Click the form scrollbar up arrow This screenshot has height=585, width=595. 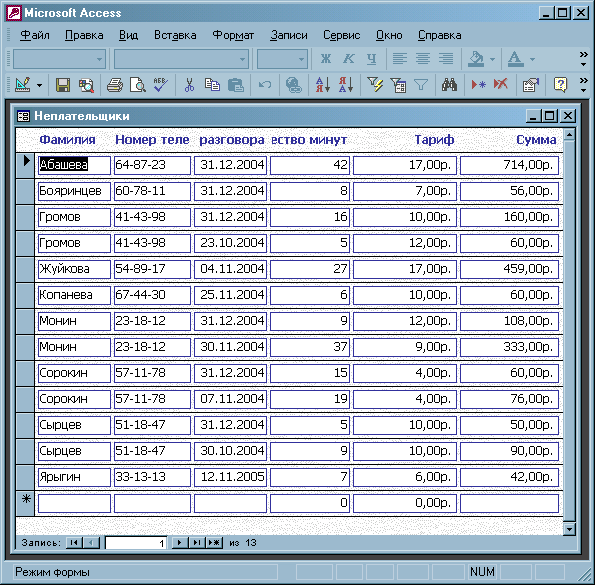(x=569, y=135)
